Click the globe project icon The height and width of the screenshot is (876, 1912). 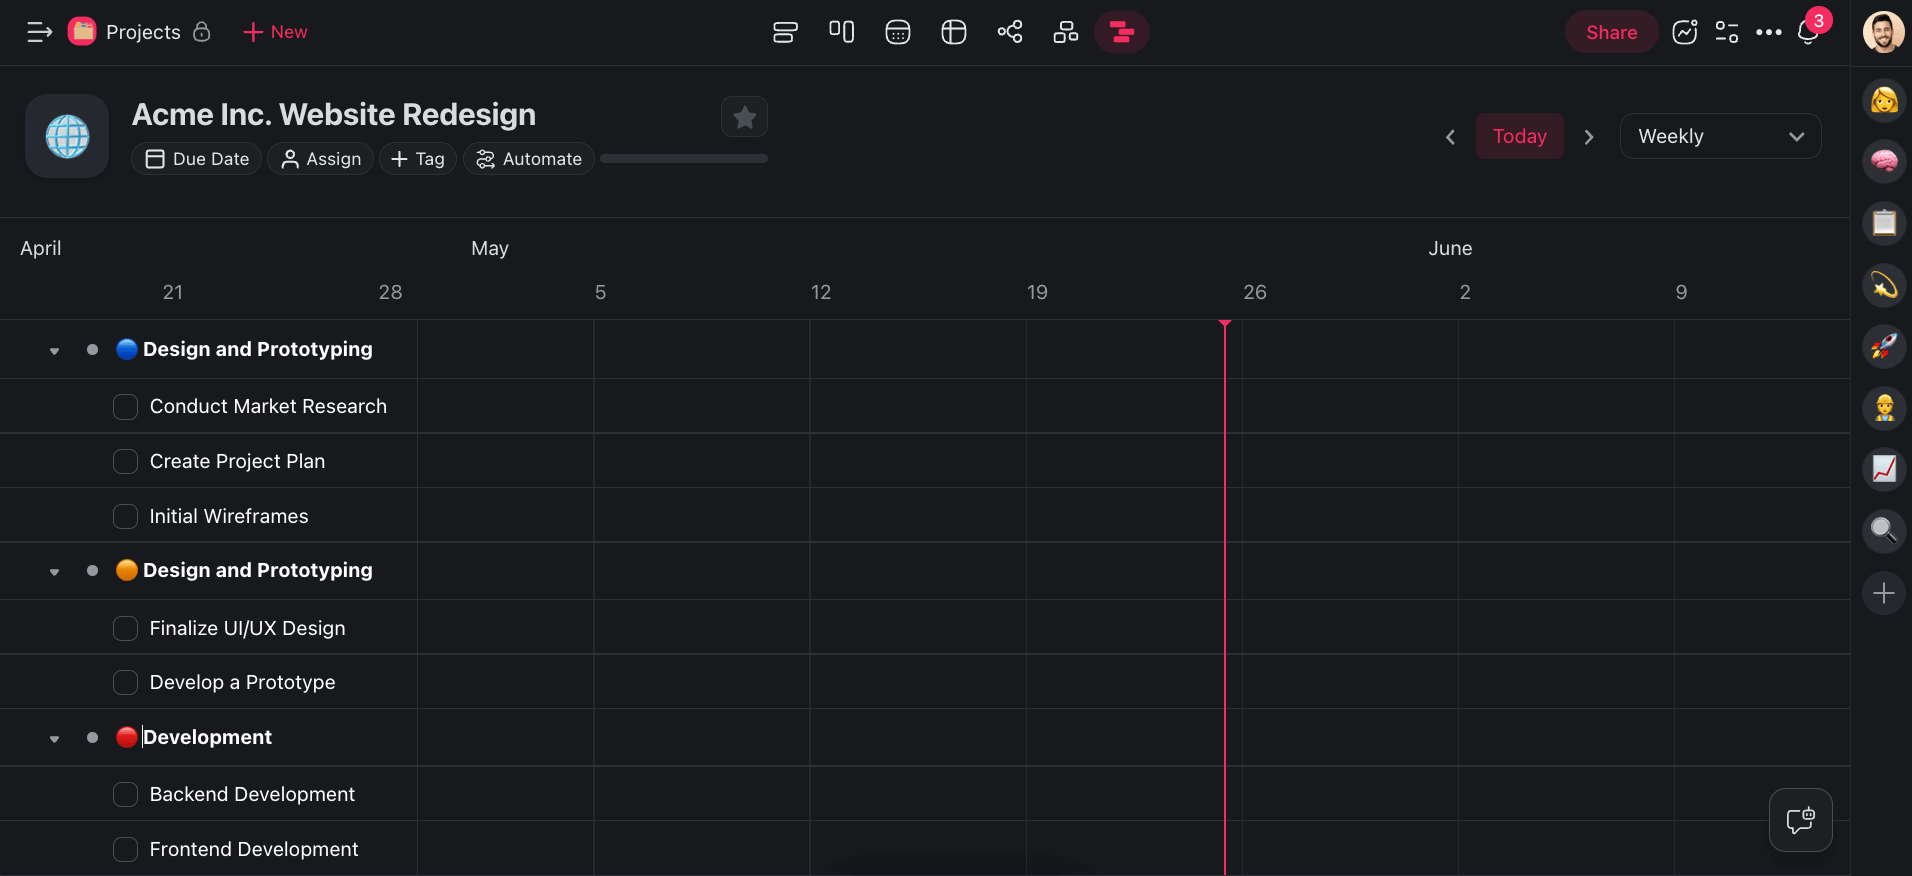[67, 136]
